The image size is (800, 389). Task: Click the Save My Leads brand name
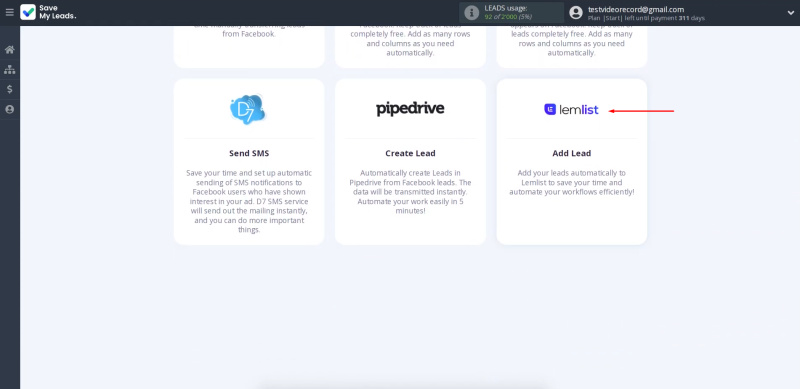click(58, 12)
